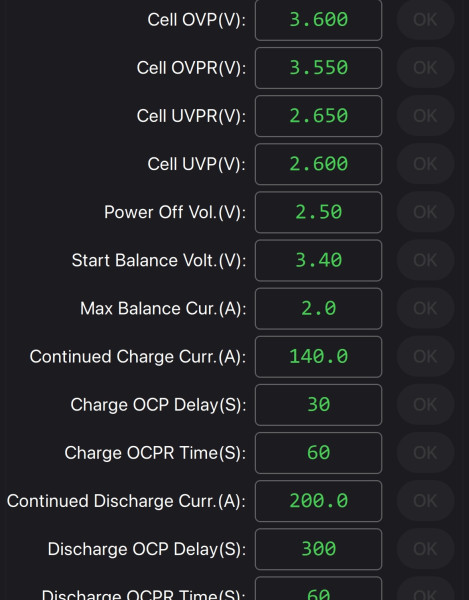
Task: Confirm Power Off Vol.(V) using OK
Action: click(425, 212)
